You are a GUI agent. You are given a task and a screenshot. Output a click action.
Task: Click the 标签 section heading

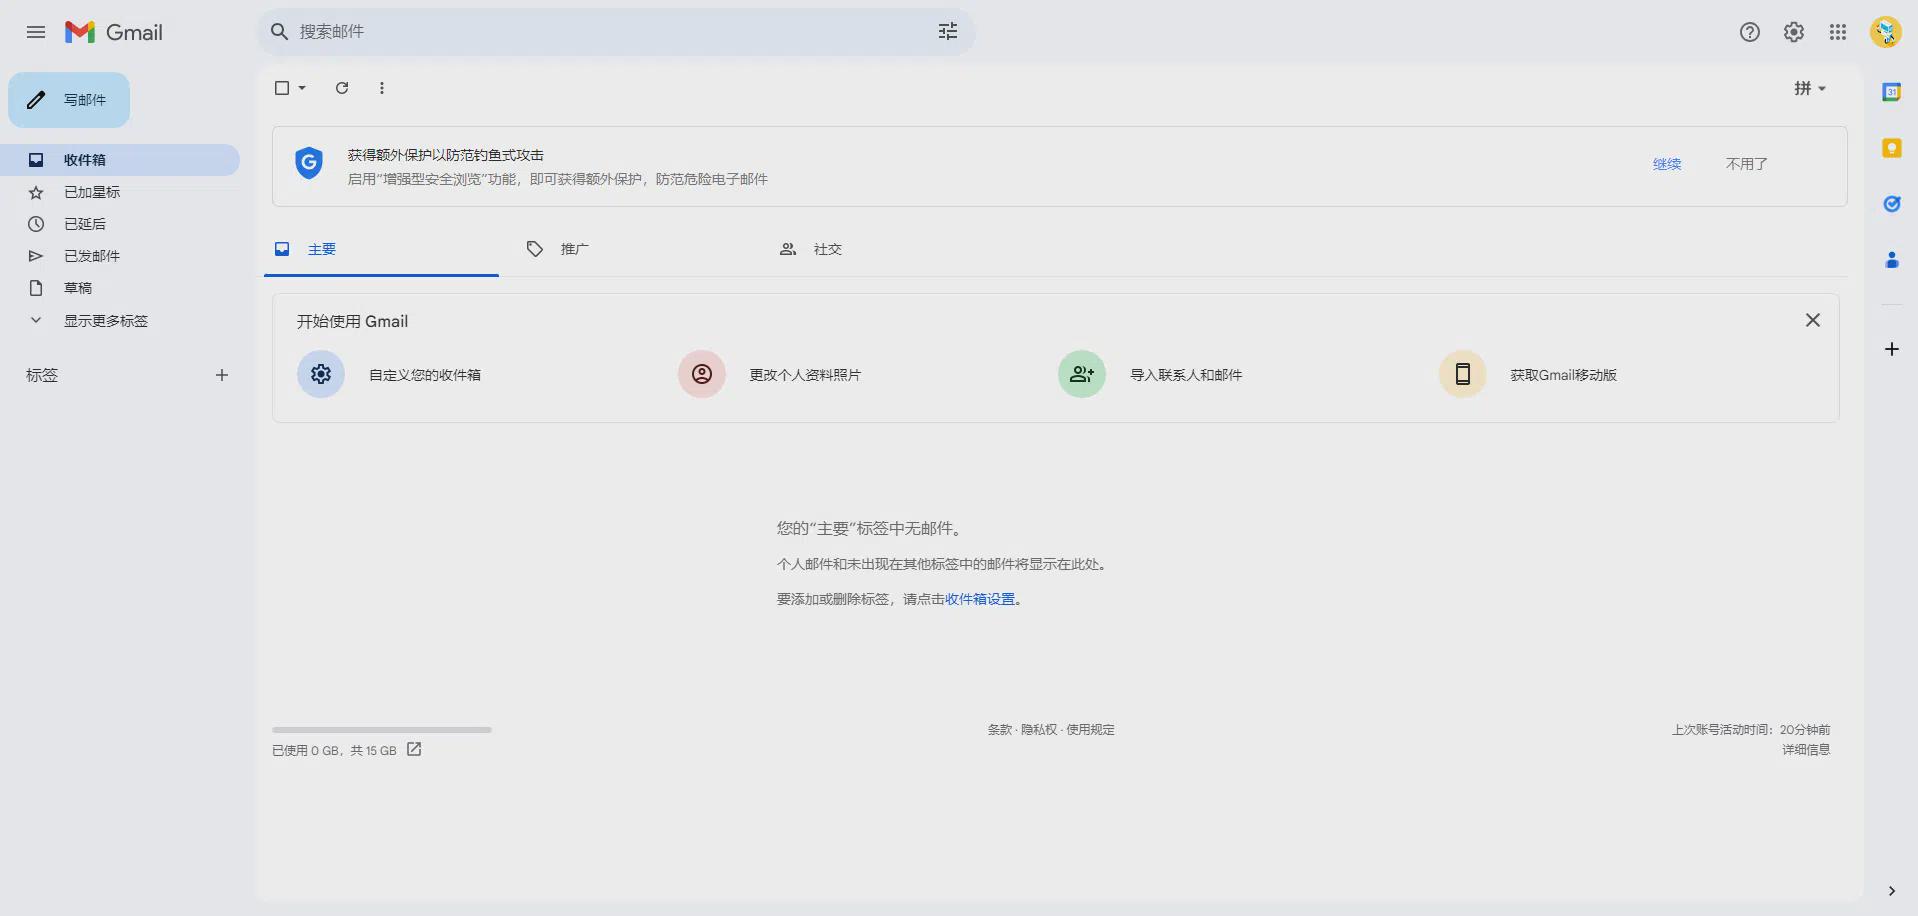[x=42, y=375]
